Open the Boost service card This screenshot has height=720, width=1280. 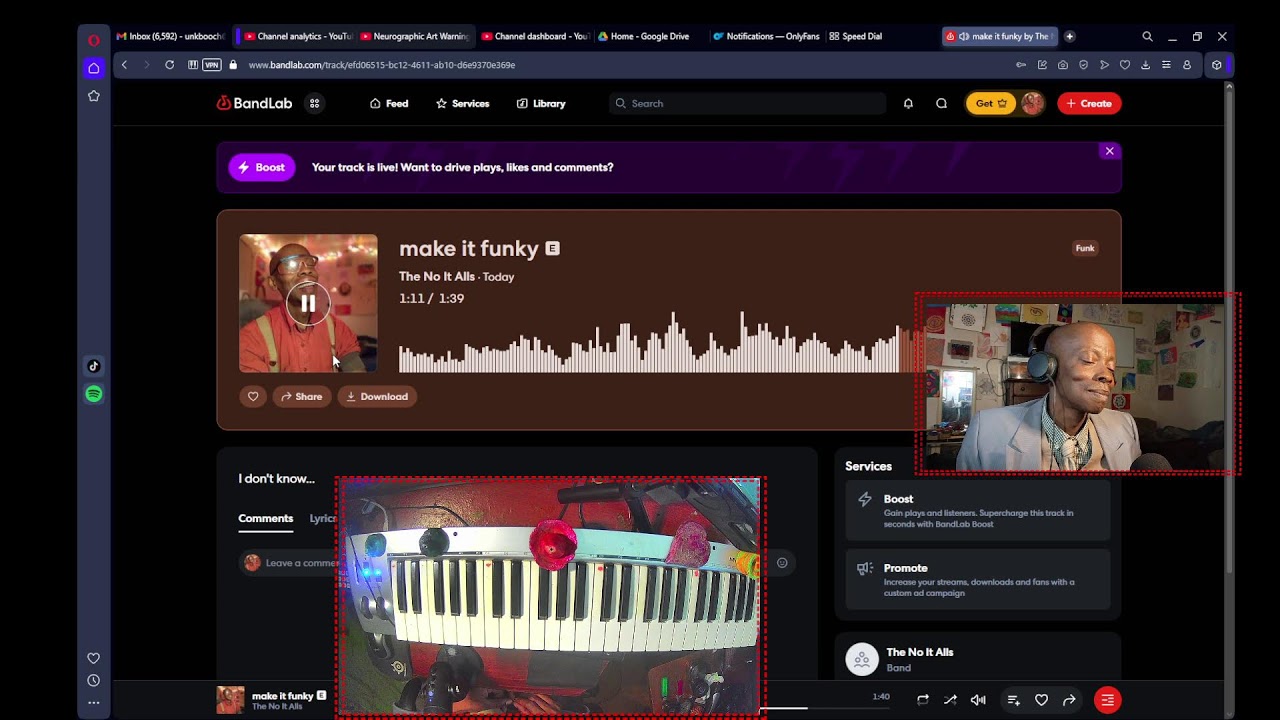coord(978,510)
